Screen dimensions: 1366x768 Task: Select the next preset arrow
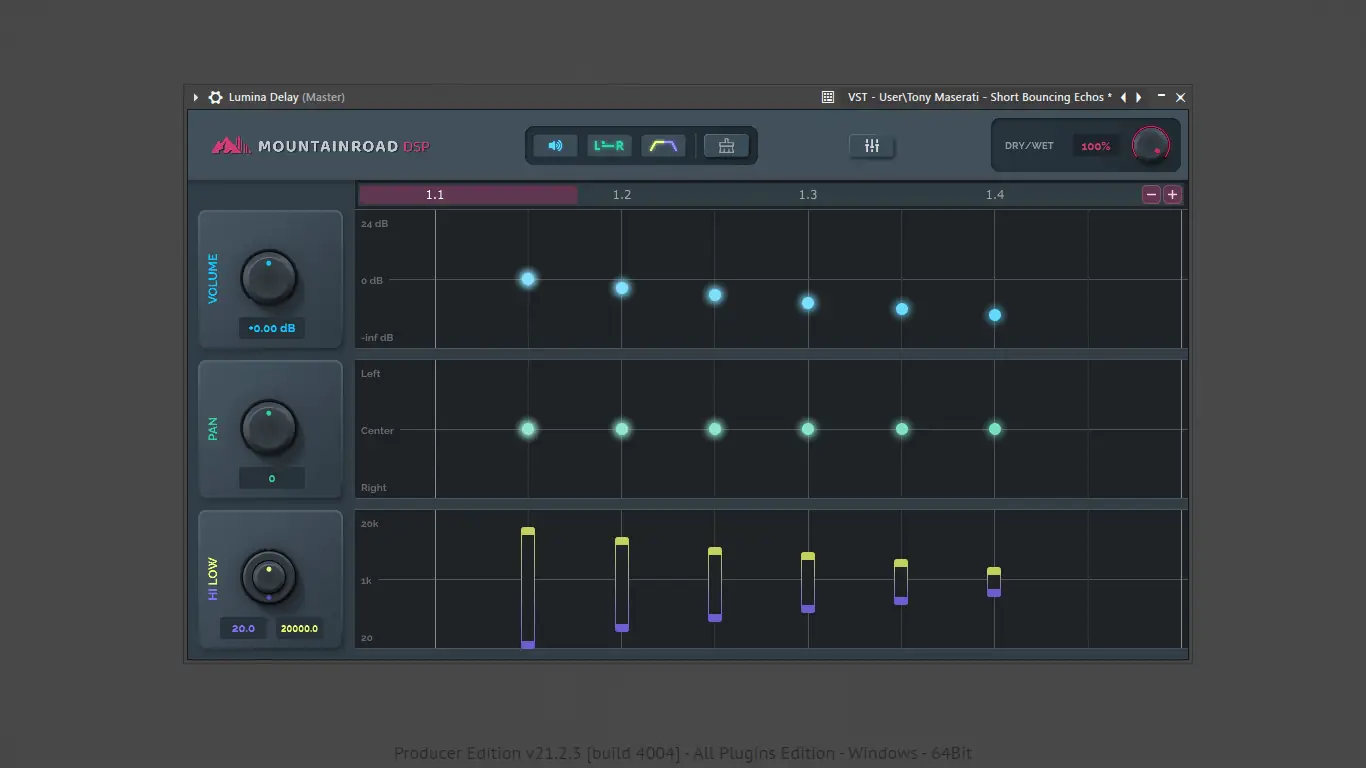click(x=1138, y=97)
